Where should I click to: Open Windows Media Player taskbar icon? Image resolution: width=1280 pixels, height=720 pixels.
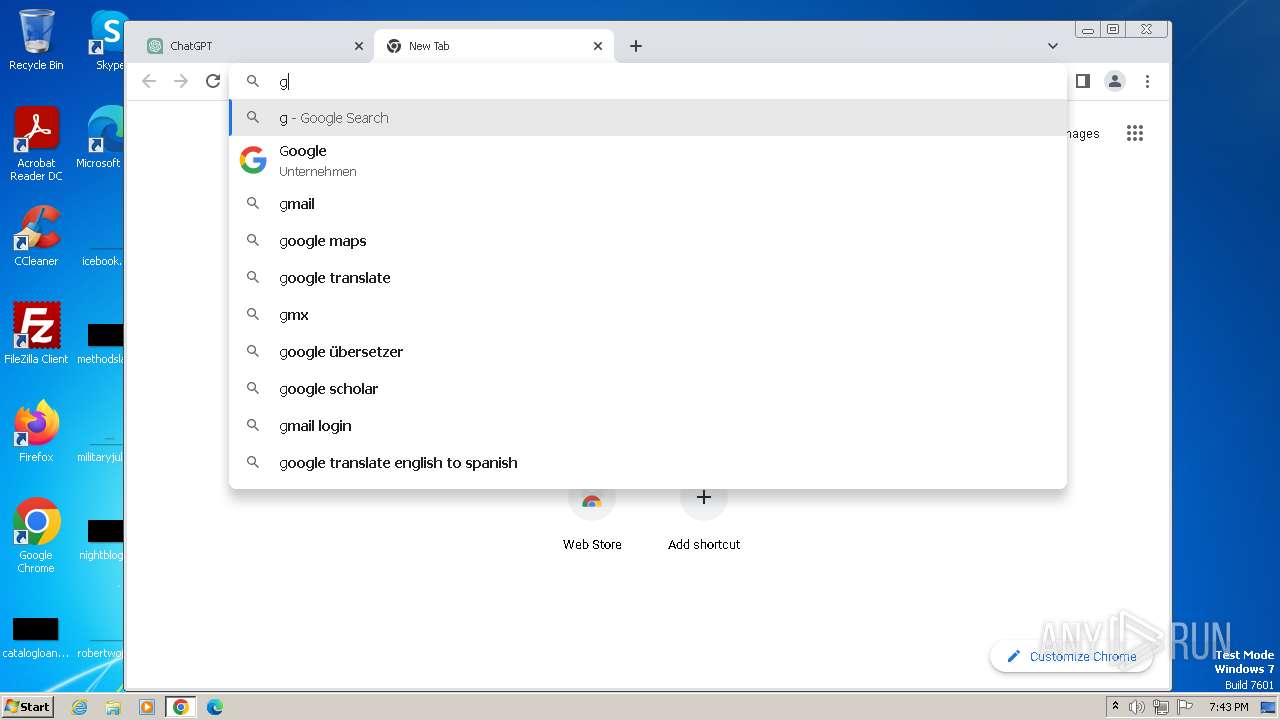point(146,707)
